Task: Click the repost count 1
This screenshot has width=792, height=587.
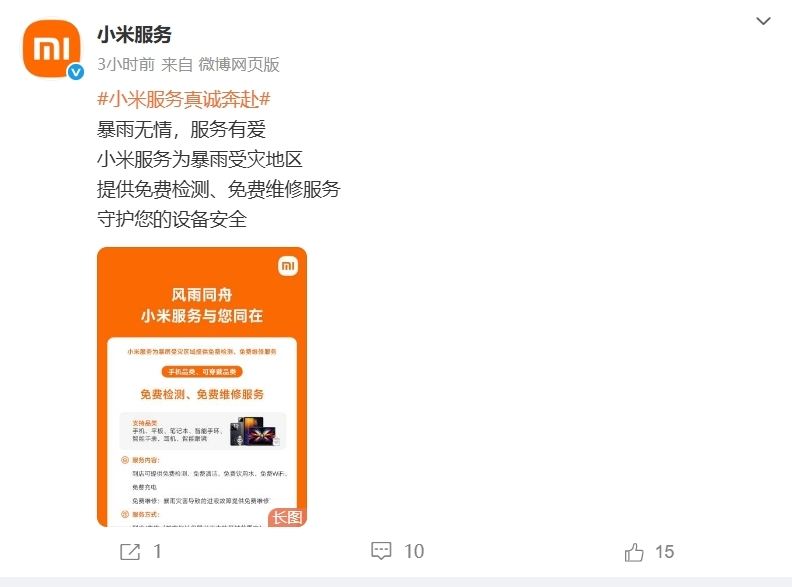Action: click(158, 552)
